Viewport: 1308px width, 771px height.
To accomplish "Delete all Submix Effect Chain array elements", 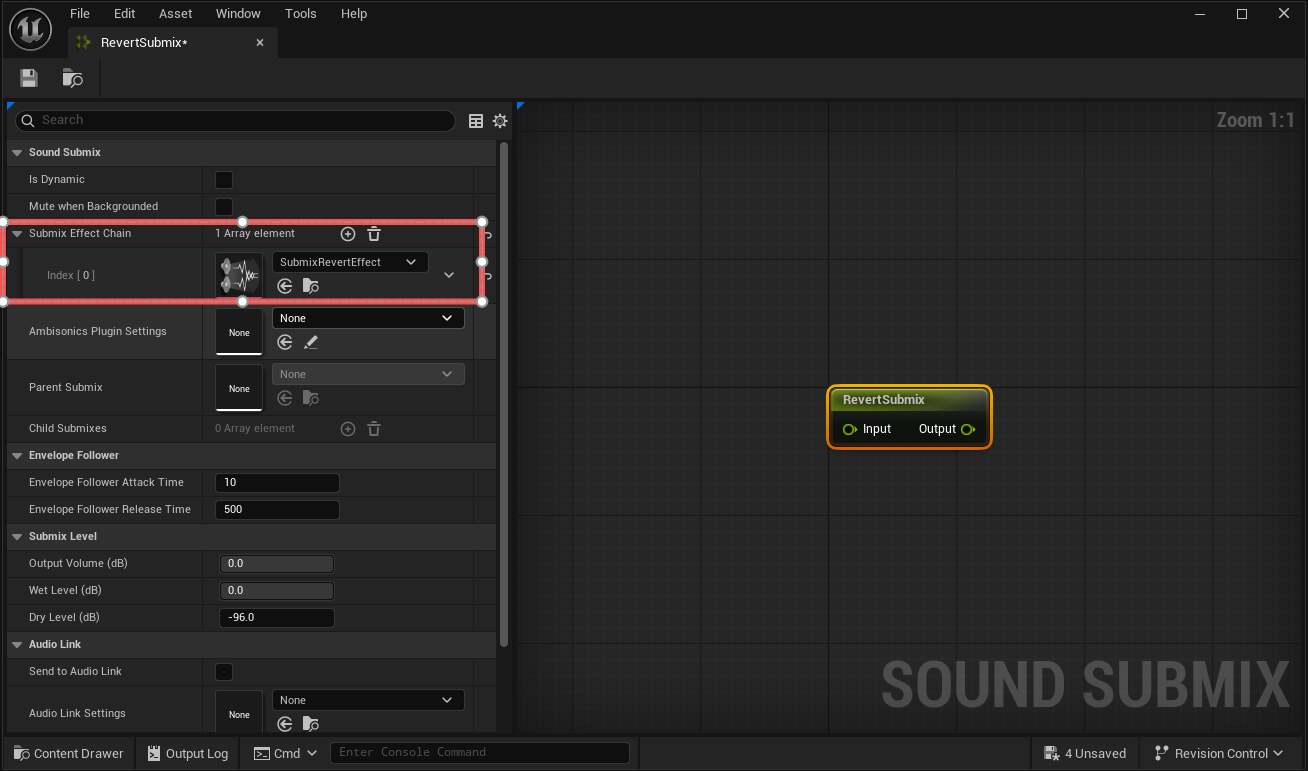I will coord(373,233).
